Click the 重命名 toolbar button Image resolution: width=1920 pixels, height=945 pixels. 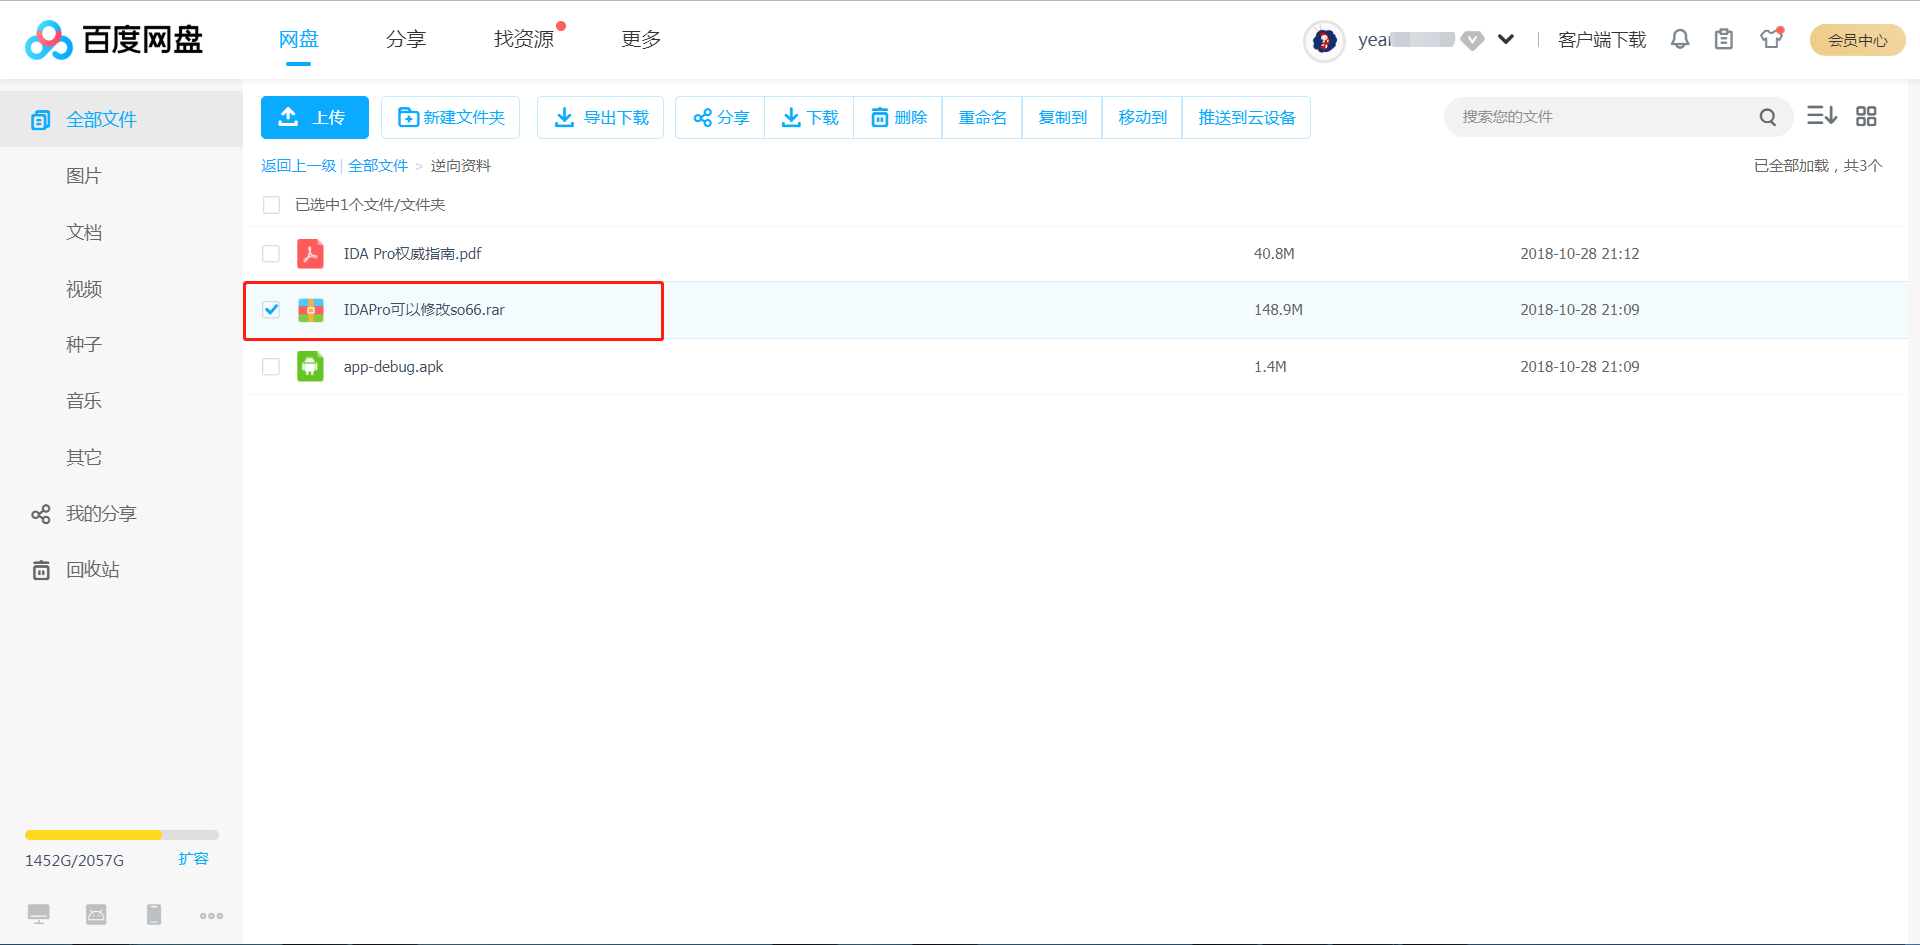982,118
